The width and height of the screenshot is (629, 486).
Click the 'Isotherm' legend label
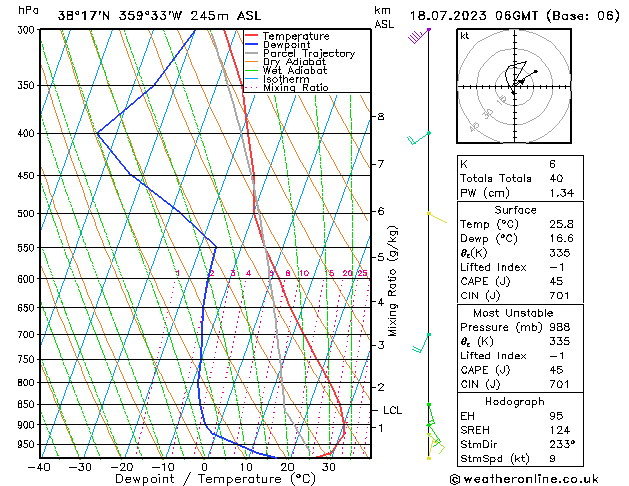(286, 79)
